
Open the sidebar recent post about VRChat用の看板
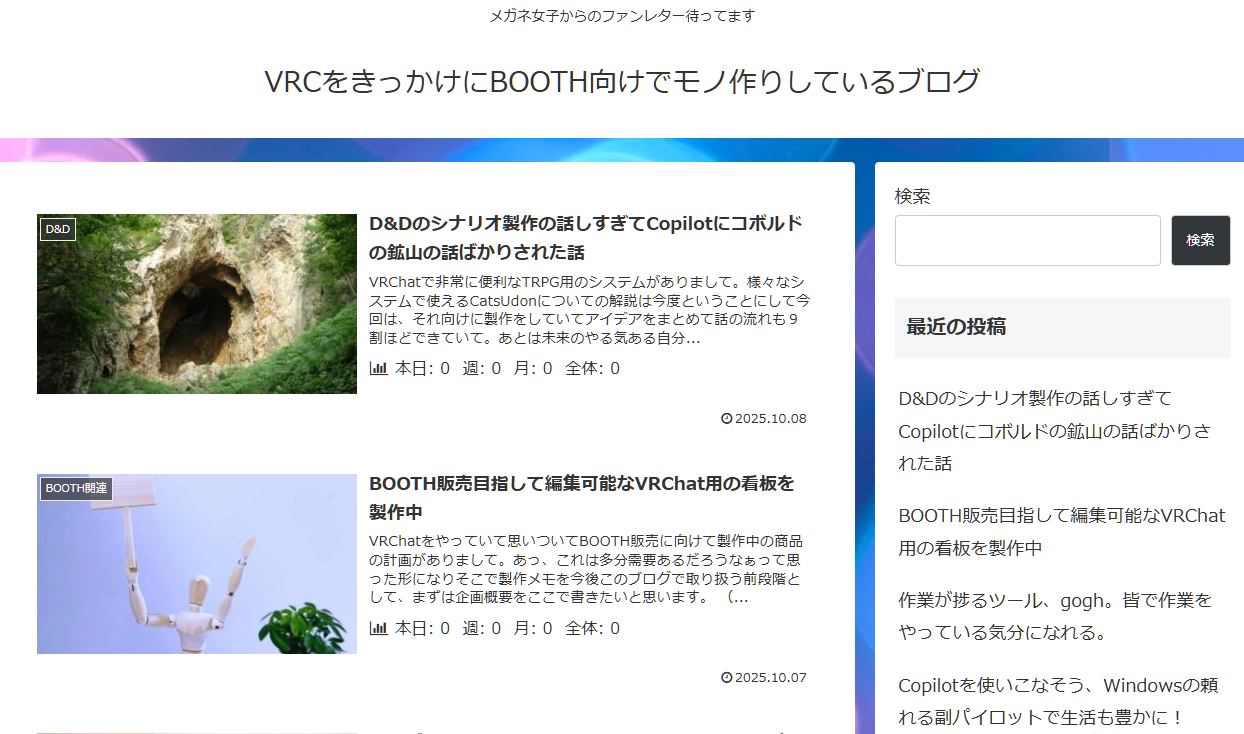pos(1061,532)
